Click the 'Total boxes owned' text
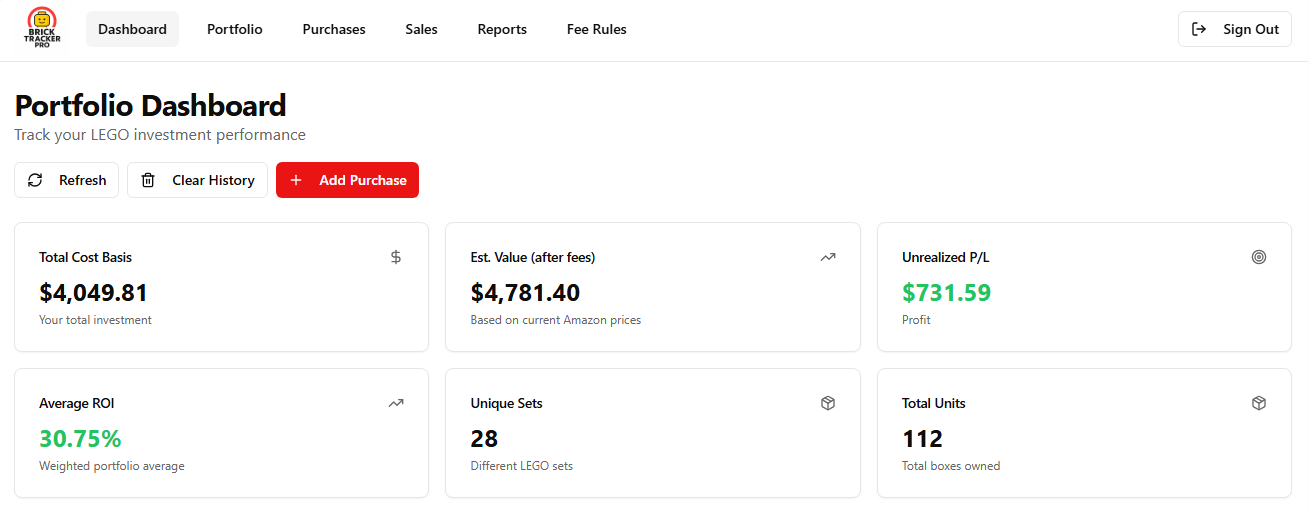This screenshot has width=1309, height=512. click(x=951, y=466)
